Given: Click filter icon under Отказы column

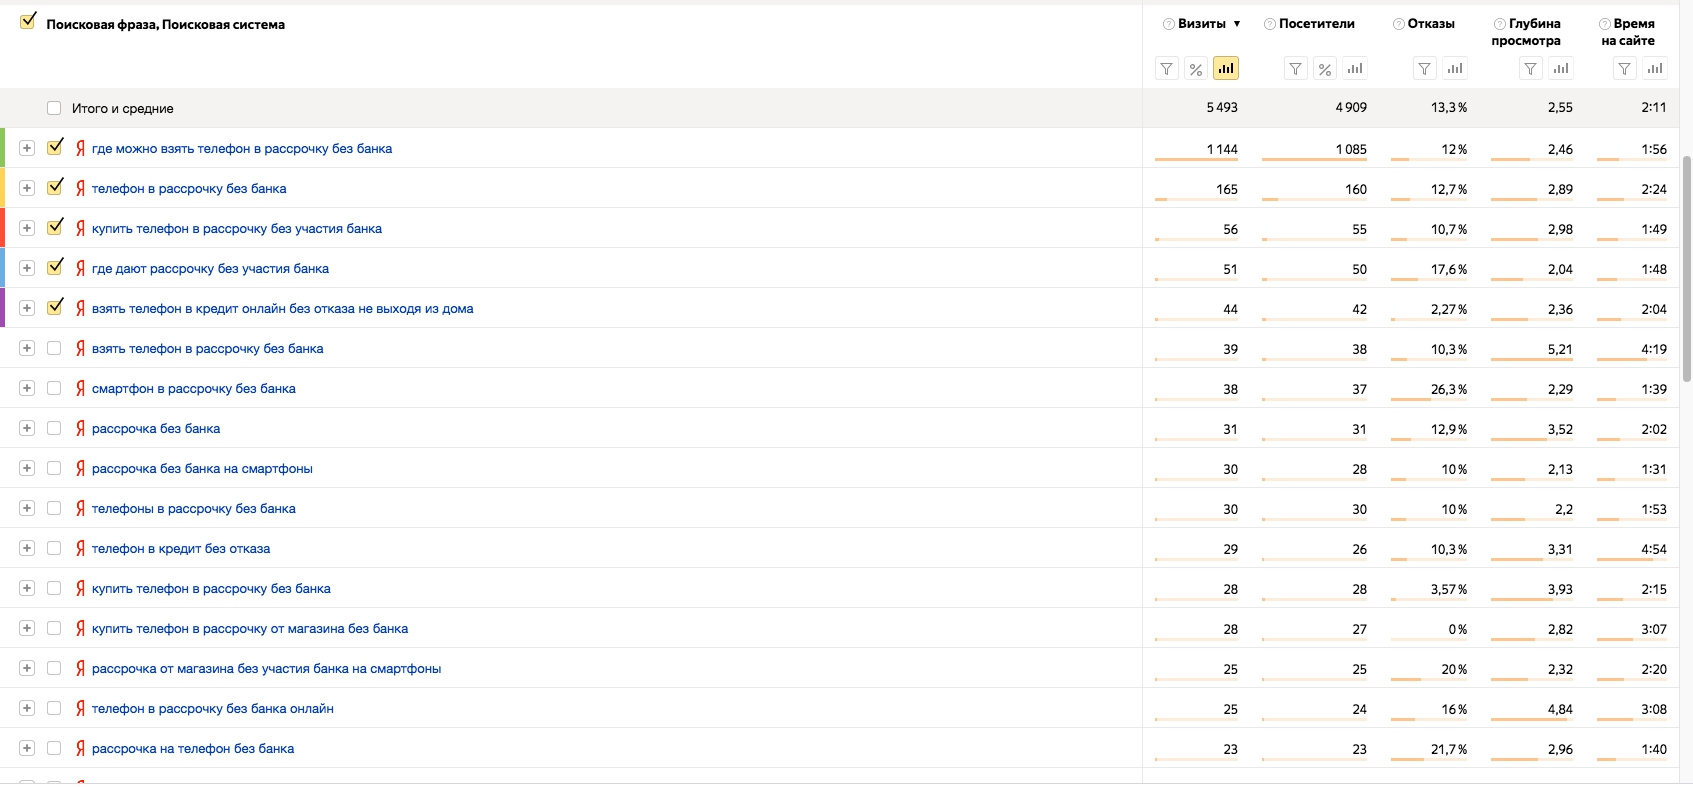Looking at the screenshot, I should [x=1424, y=69].
